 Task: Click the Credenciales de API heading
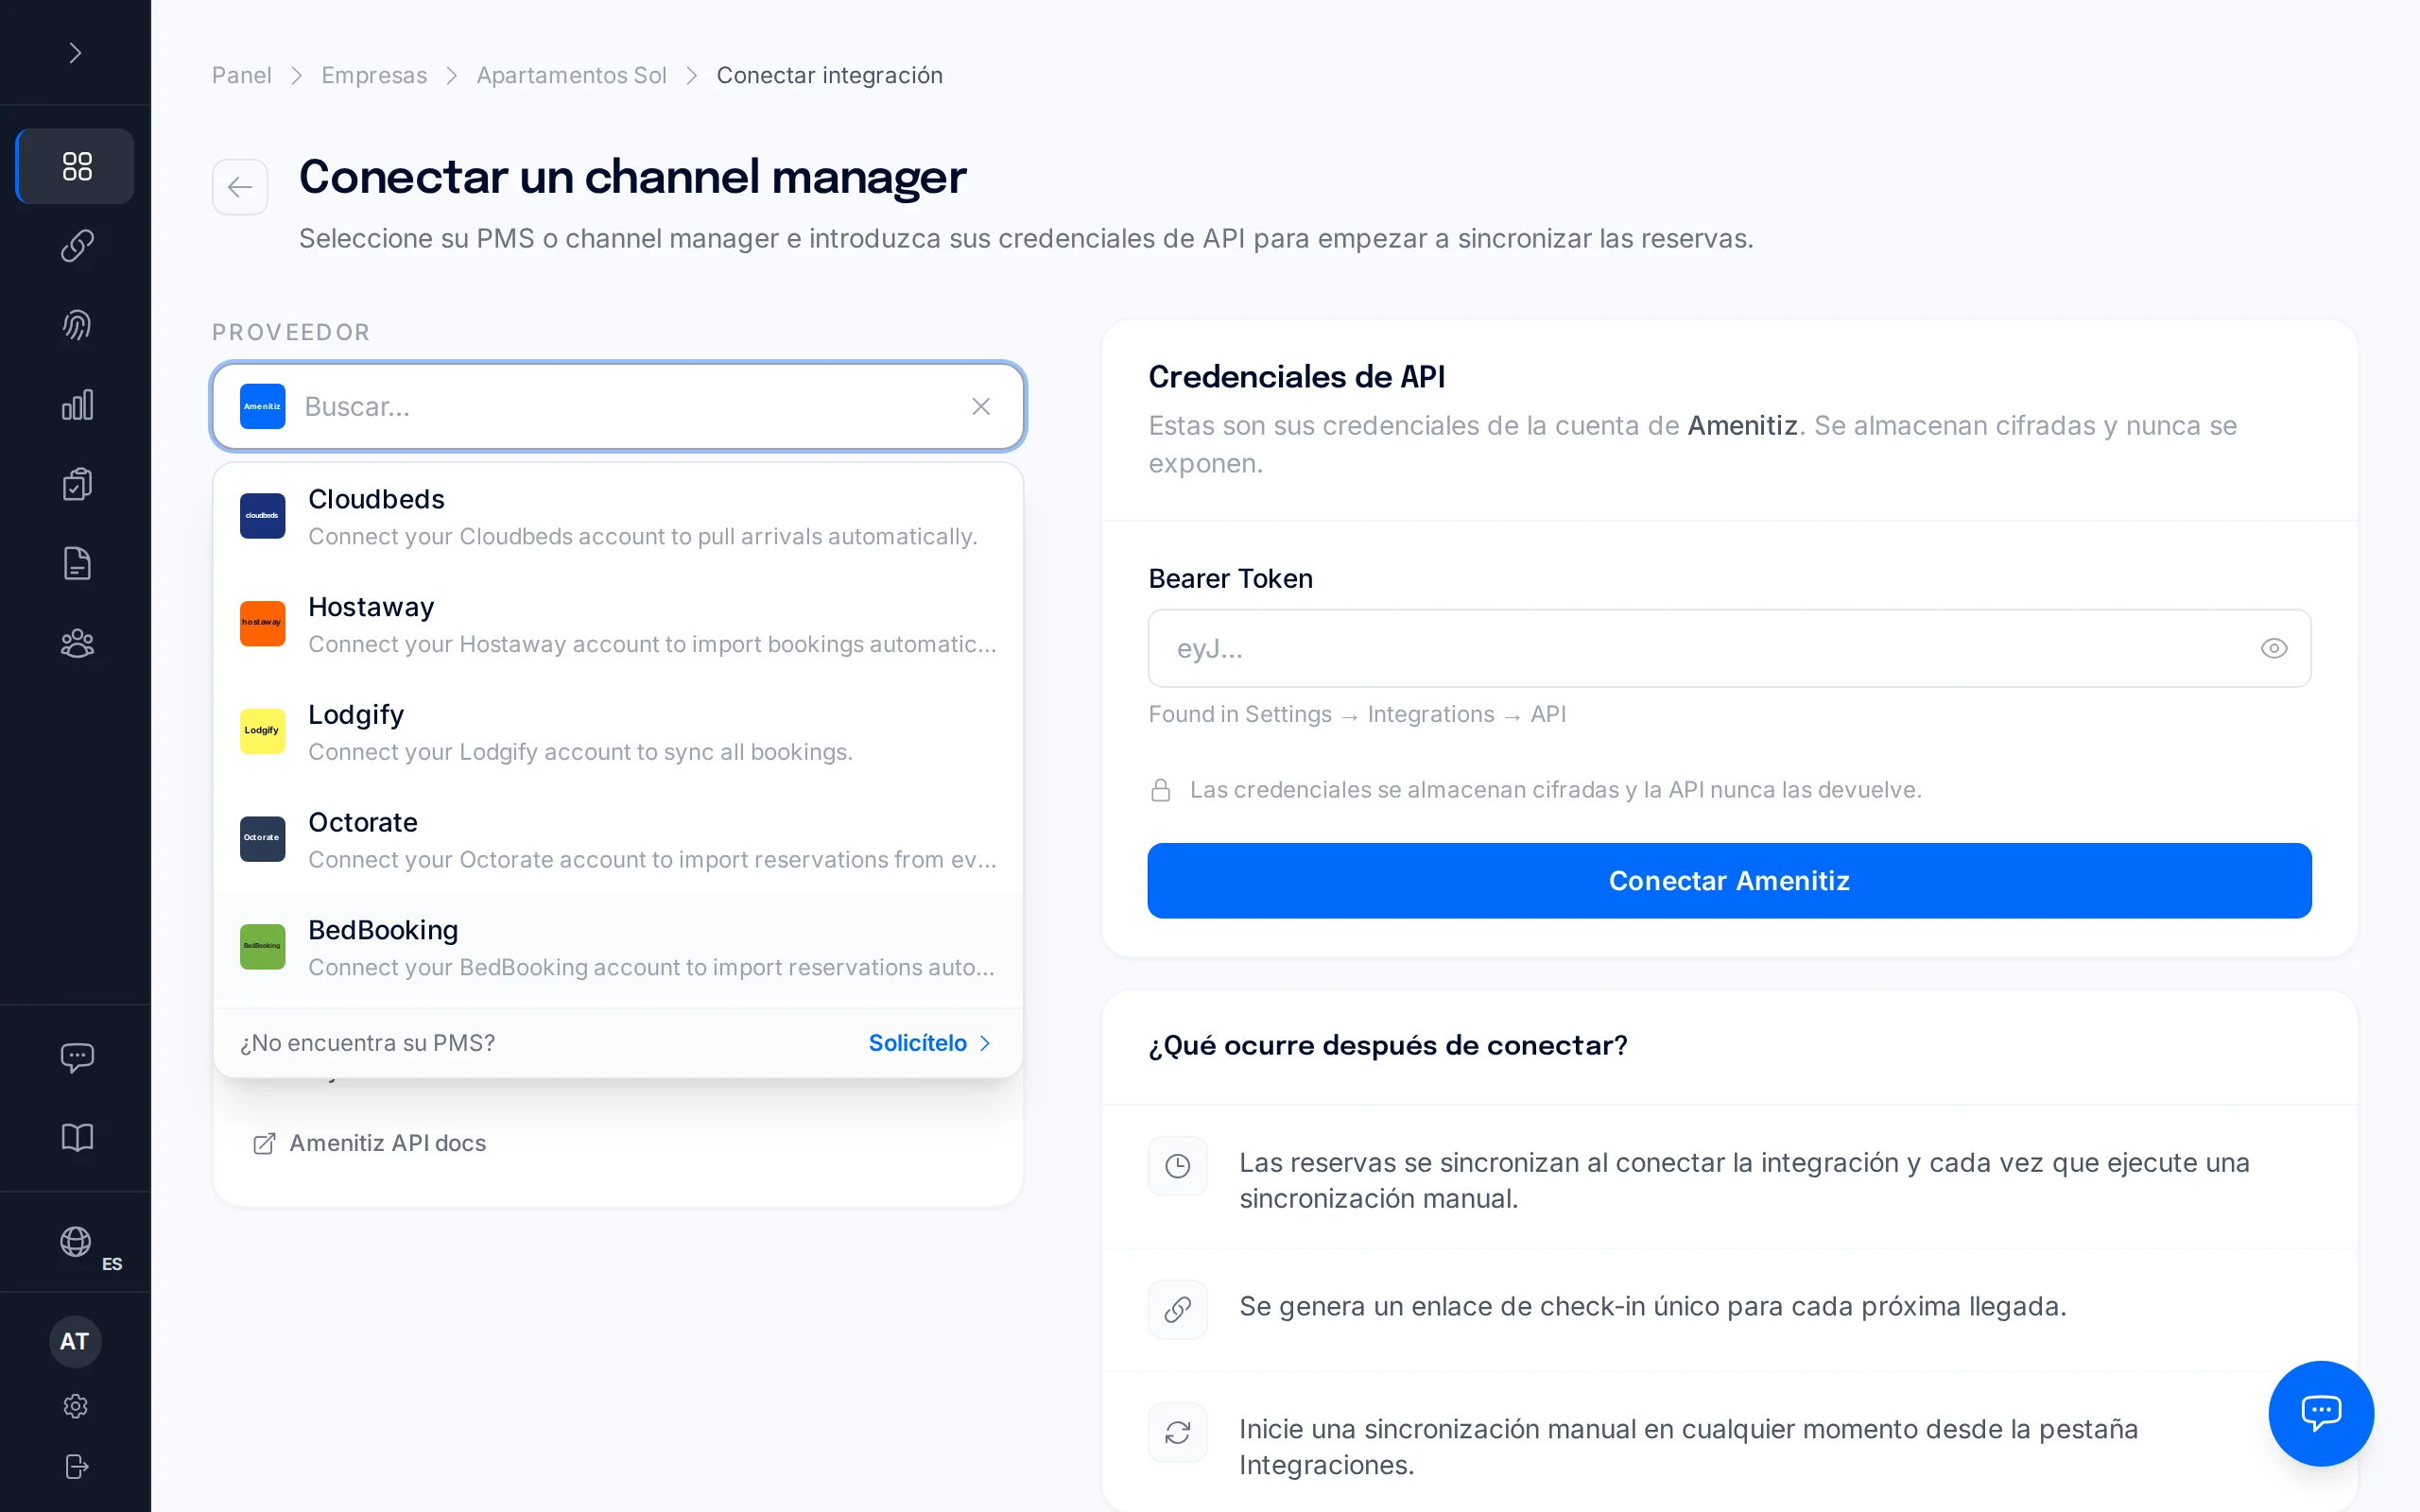click(1296, 377)
